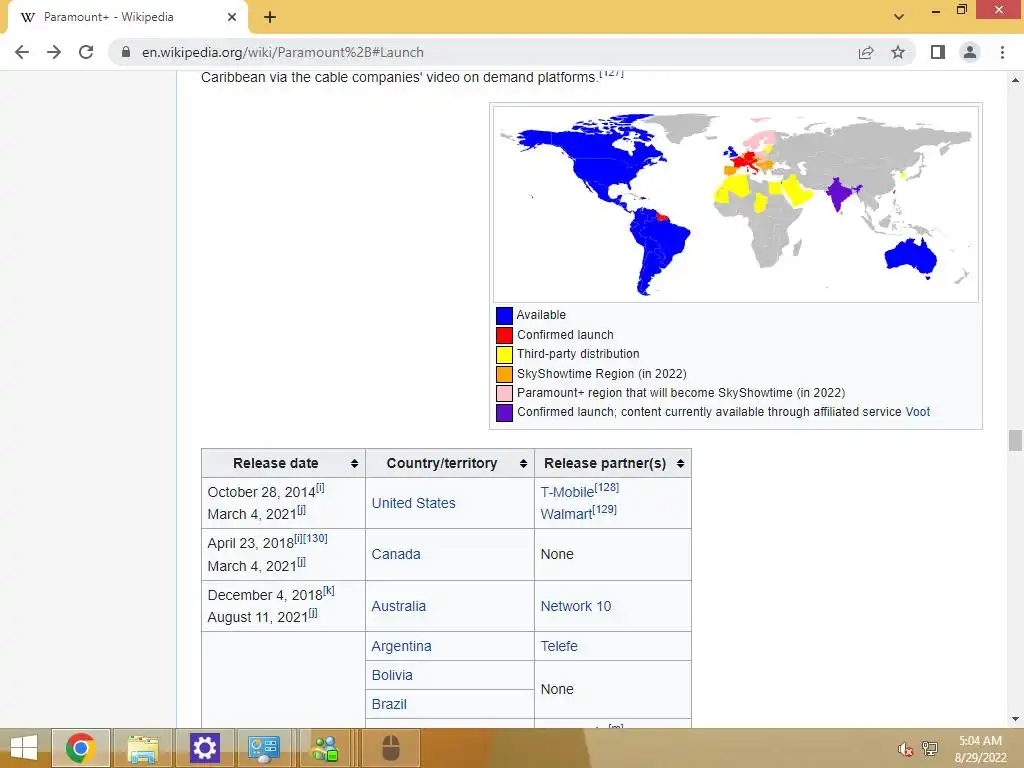
Task: Click the scrollbar up arrow
Action: (x=1015, y=80)
